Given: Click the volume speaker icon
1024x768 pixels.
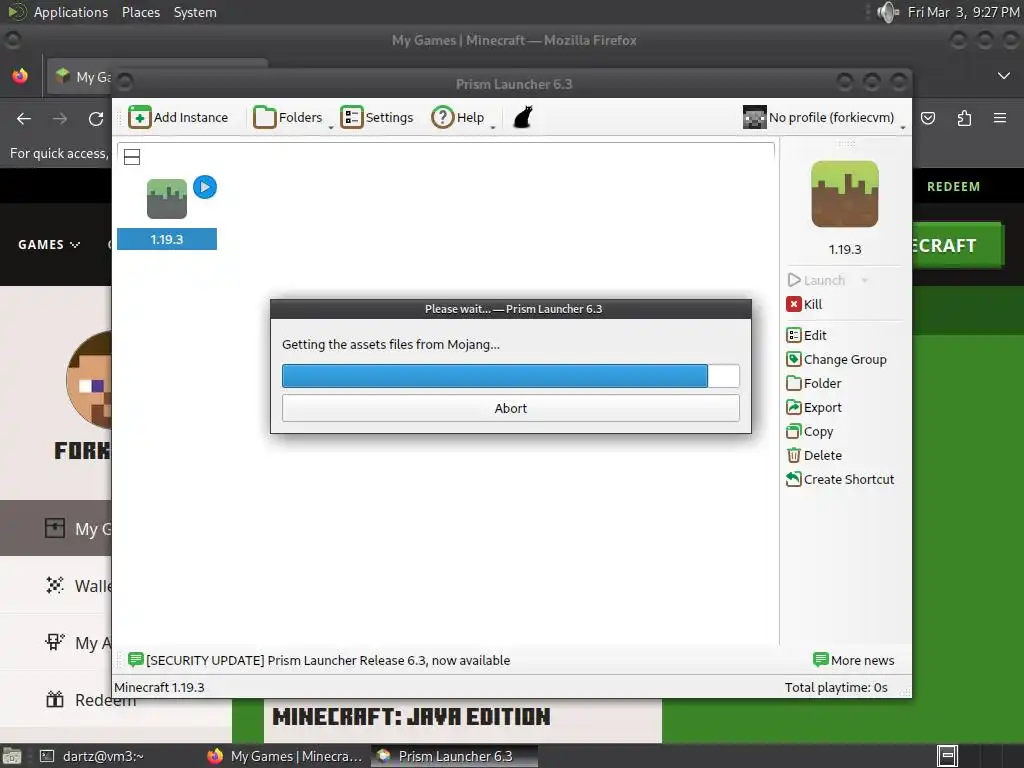Looking at the screenshot, I should [x=888, y=12].
